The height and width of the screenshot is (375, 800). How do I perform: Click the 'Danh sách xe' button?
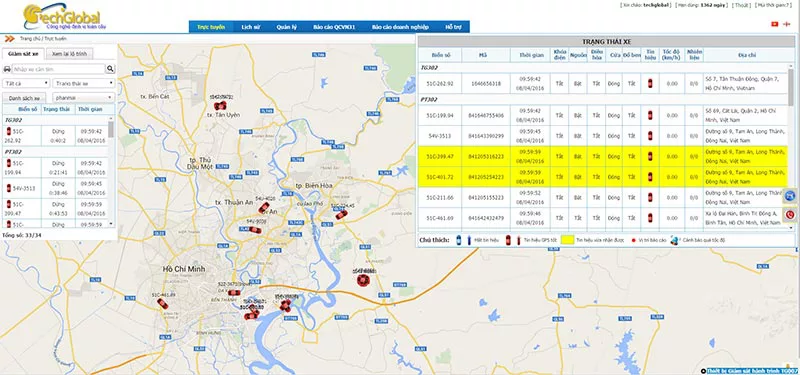tap(24, 97)
